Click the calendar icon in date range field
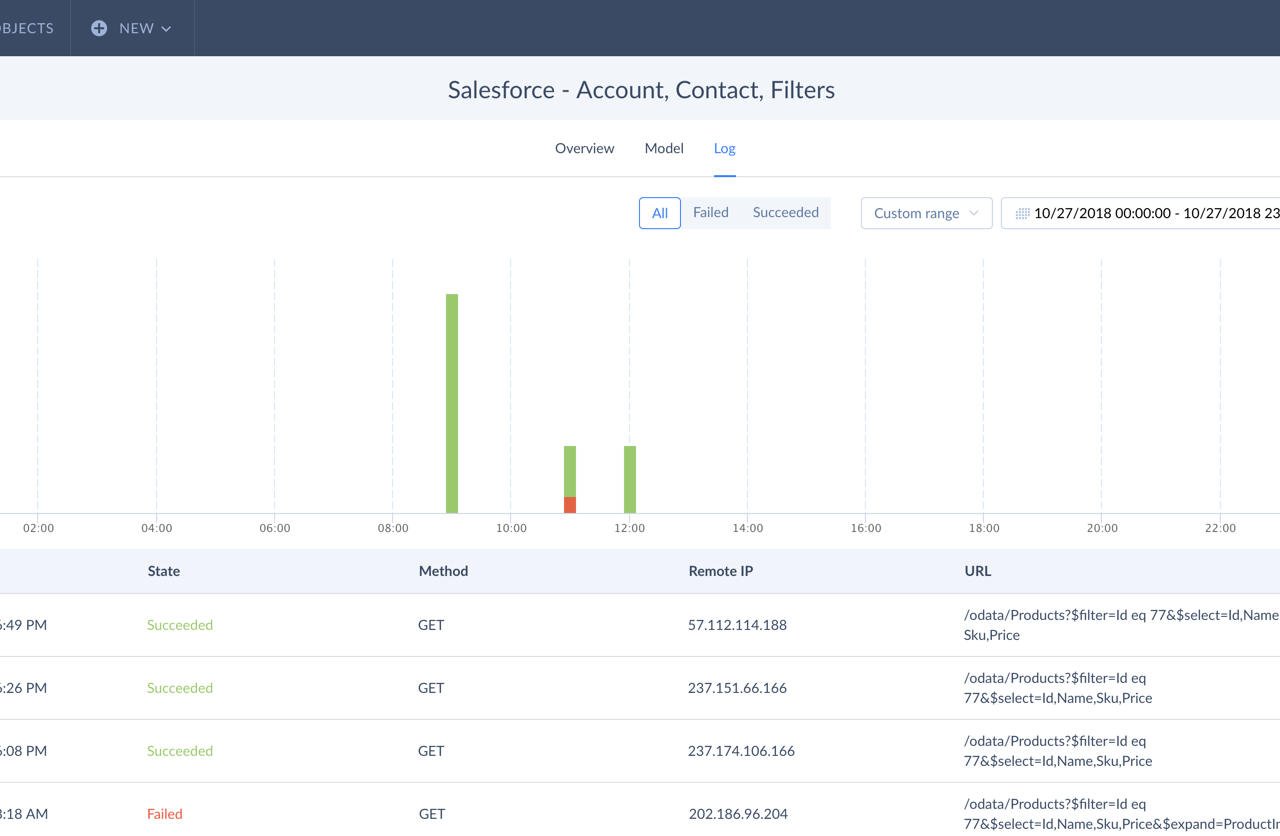1280x836 pixels. tap(1022, 212)
